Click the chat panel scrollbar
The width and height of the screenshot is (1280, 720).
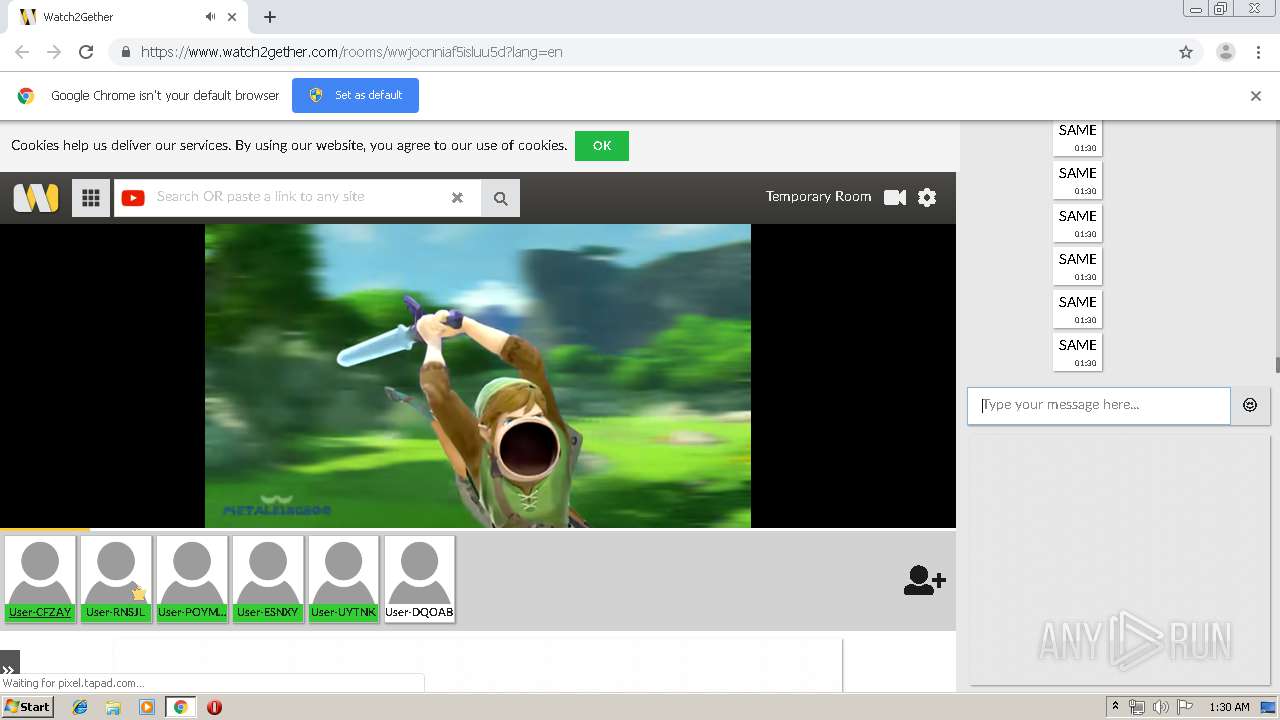1277,365
